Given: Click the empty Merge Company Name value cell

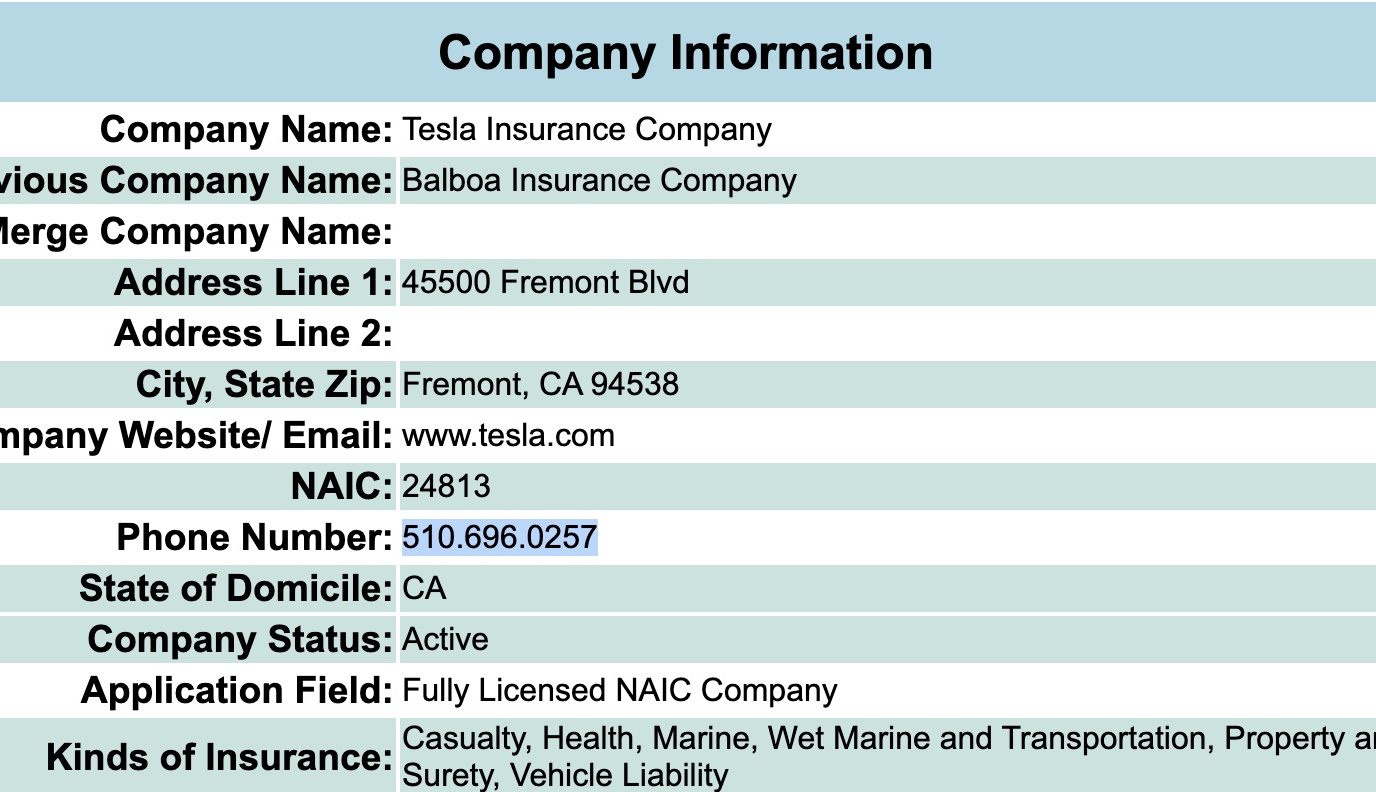Looking at the screenshot, I should (x=888, y=232).
